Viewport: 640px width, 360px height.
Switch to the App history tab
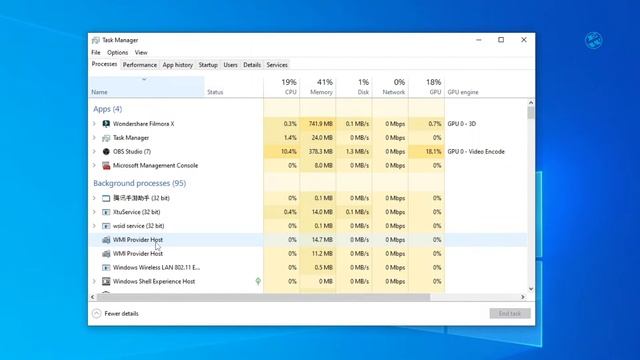(178, 65)
